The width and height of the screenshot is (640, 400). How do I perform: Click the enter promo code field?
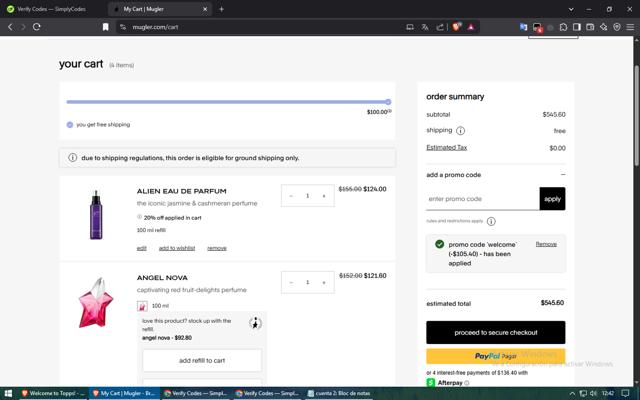point(482,199)
